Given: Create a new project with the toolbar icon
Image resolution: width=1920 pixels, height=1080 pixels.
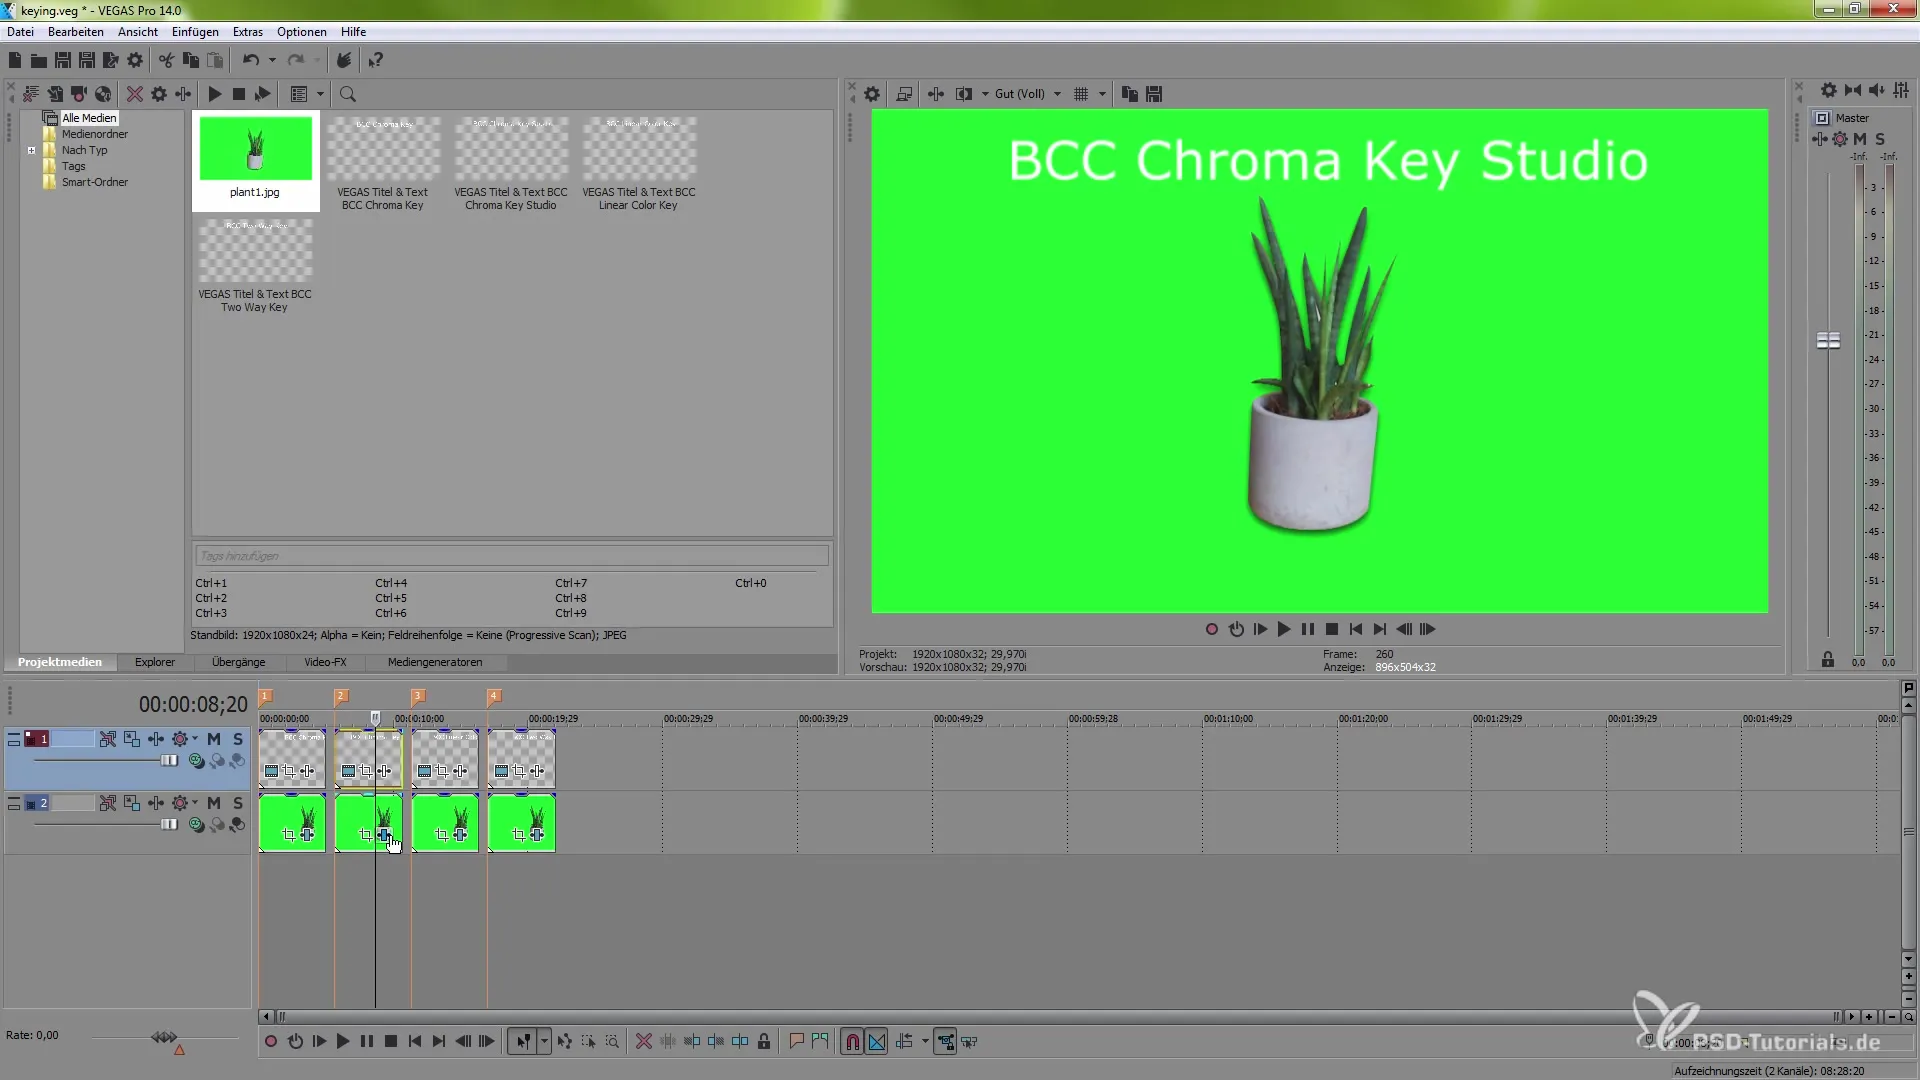Looking at the screenshot, I should point(15,61).
